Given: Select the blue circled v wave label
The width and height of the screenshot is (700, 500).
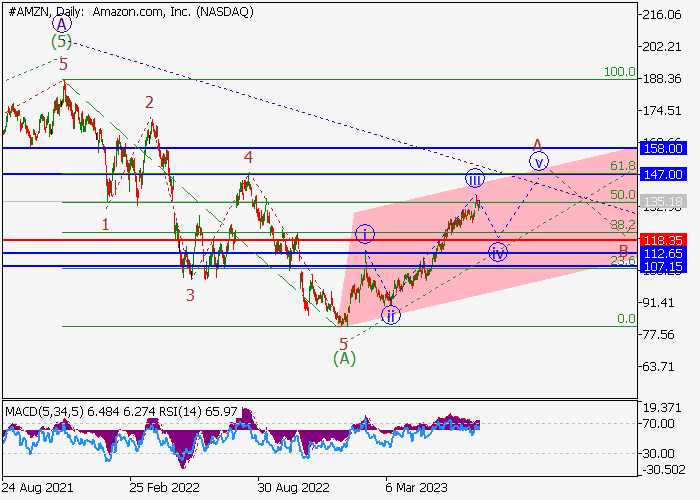Looking at the screenshot, I should 539,161.
